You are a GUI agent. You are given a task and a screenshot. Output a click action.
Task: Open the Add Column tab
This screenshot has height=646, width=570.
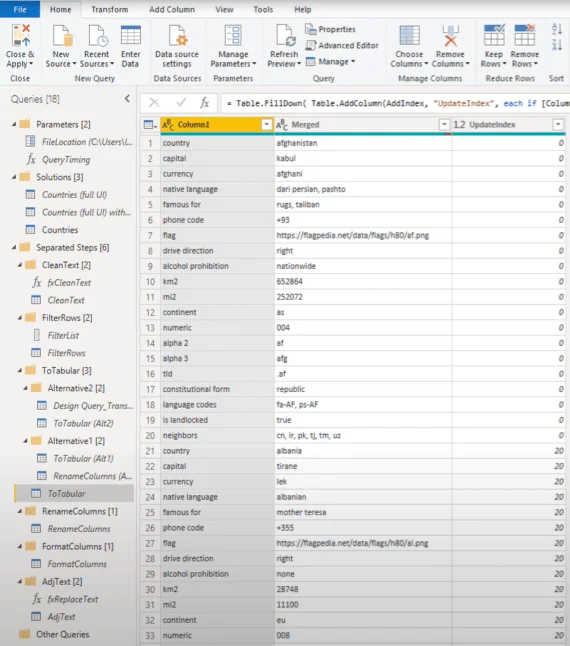[x=172, y=9]
